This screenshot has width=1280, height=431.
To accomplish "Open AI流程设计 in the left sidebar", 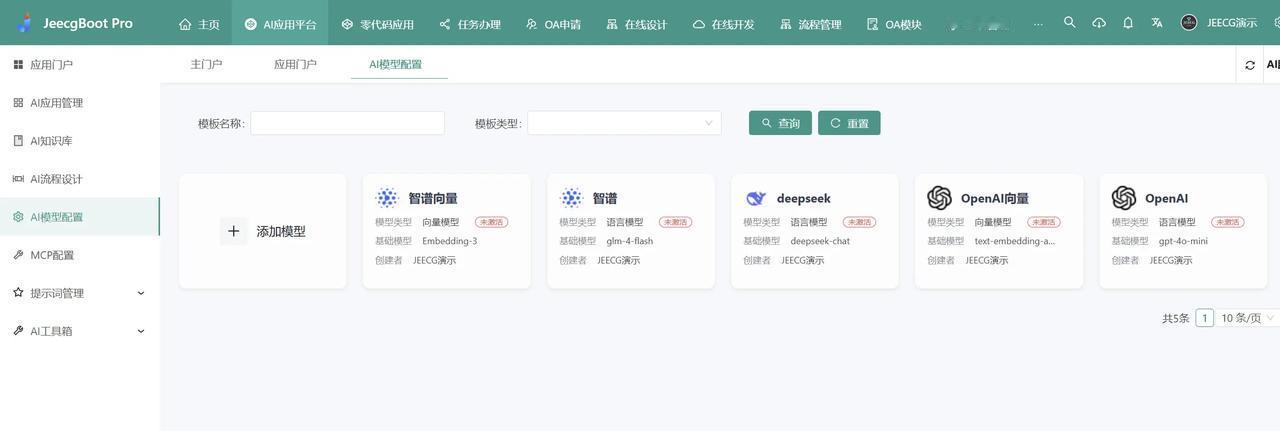I will (79, 178).
